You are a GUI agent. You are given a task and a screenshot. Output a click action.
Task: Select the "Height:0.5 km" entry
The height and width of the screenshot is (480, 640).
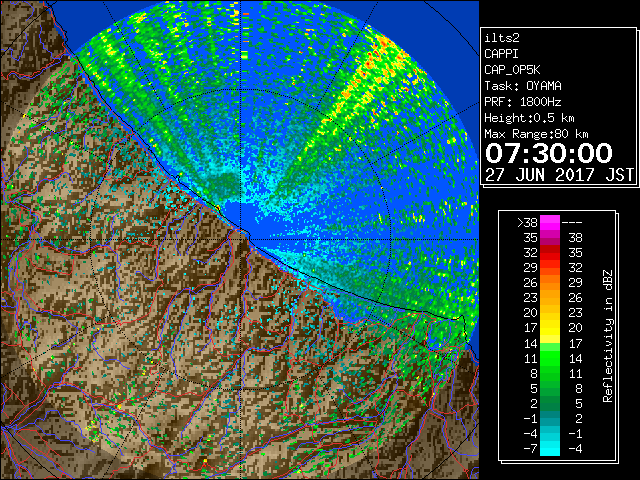tap(529, 118)
